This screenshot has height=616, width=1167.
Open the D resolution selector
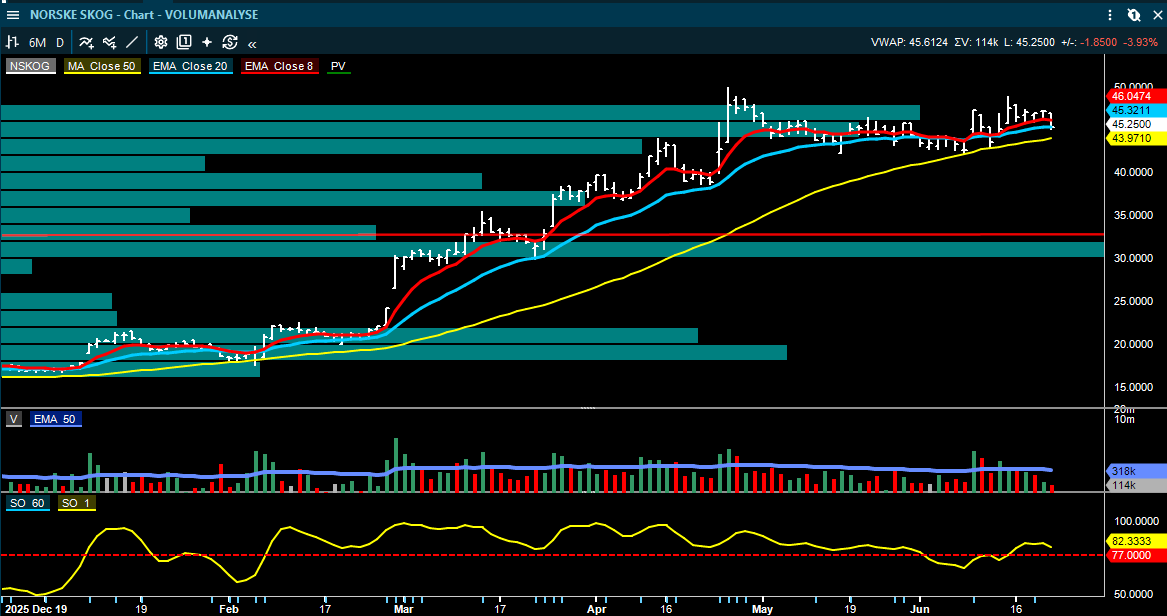point(60,42)
